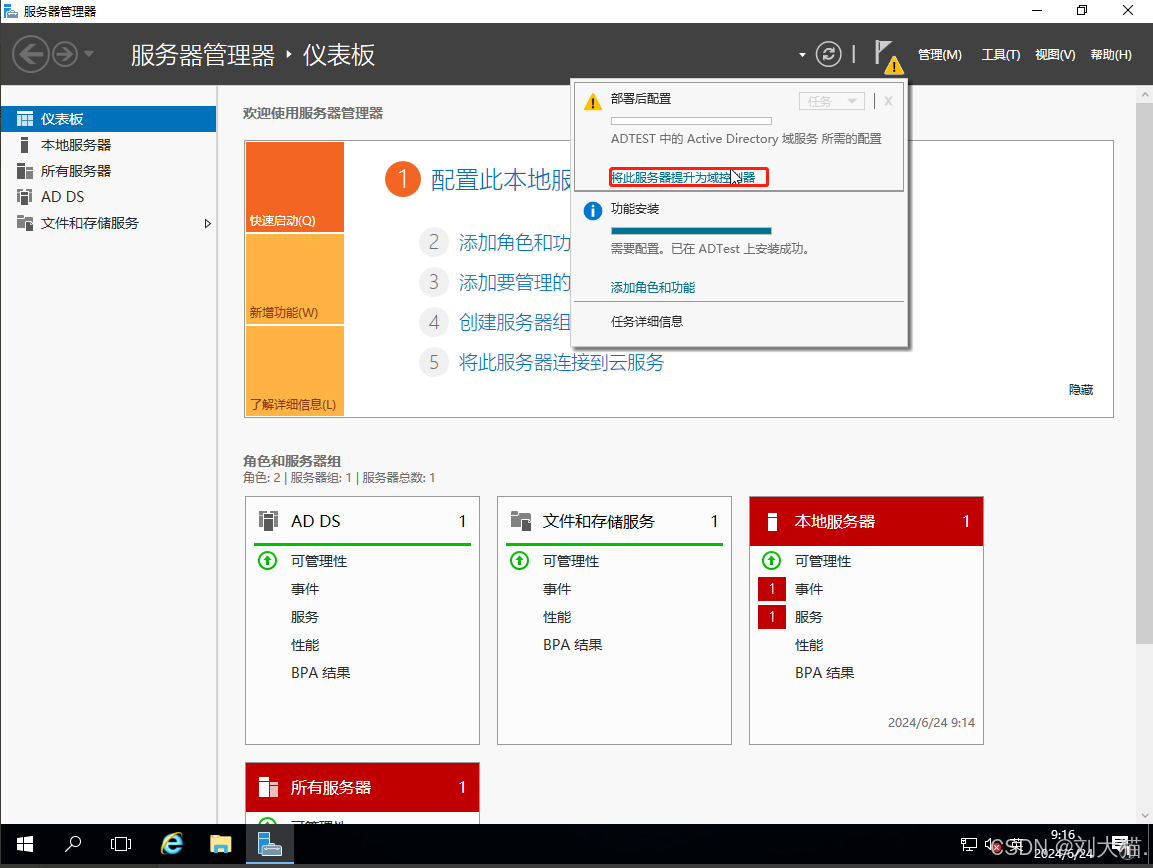Click step 1 配置此本地服务器
This screenshot has height=868, width=1153.
click(x=501, y=179)
